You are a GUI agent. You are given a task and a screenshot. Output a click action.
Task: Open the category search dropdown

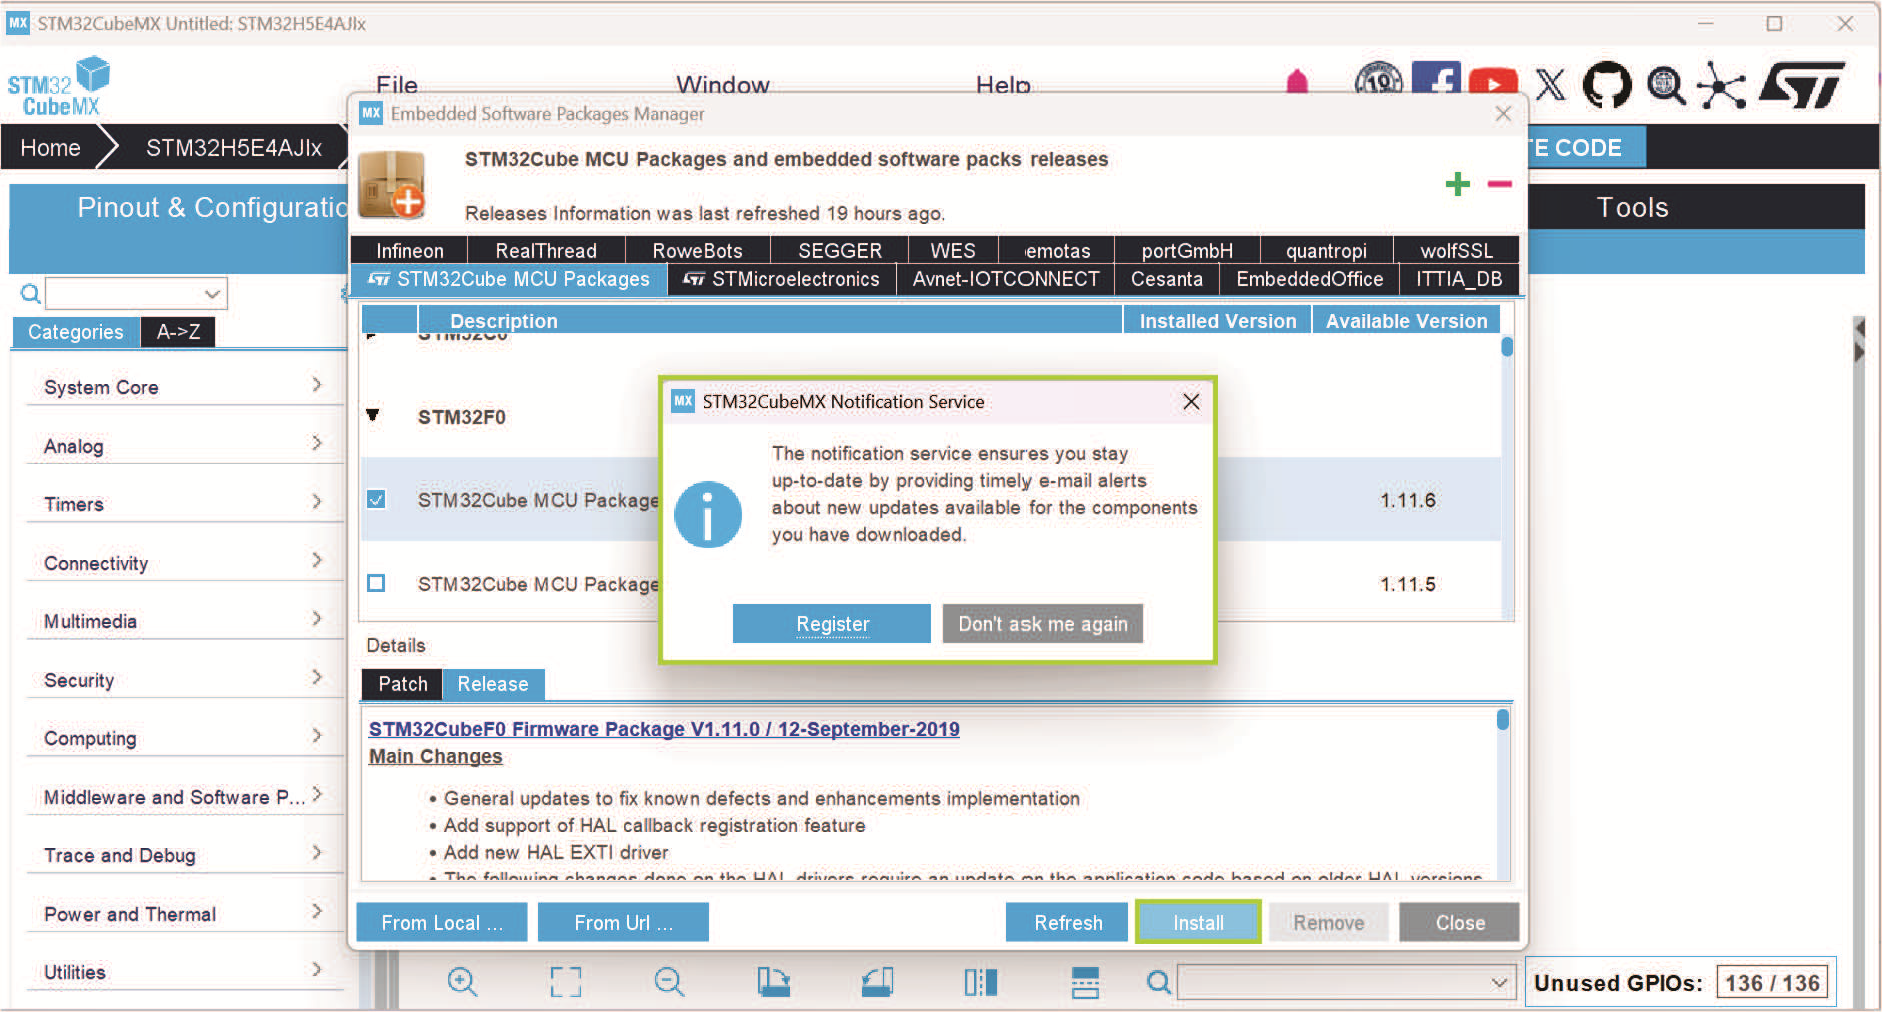point(212,294)
